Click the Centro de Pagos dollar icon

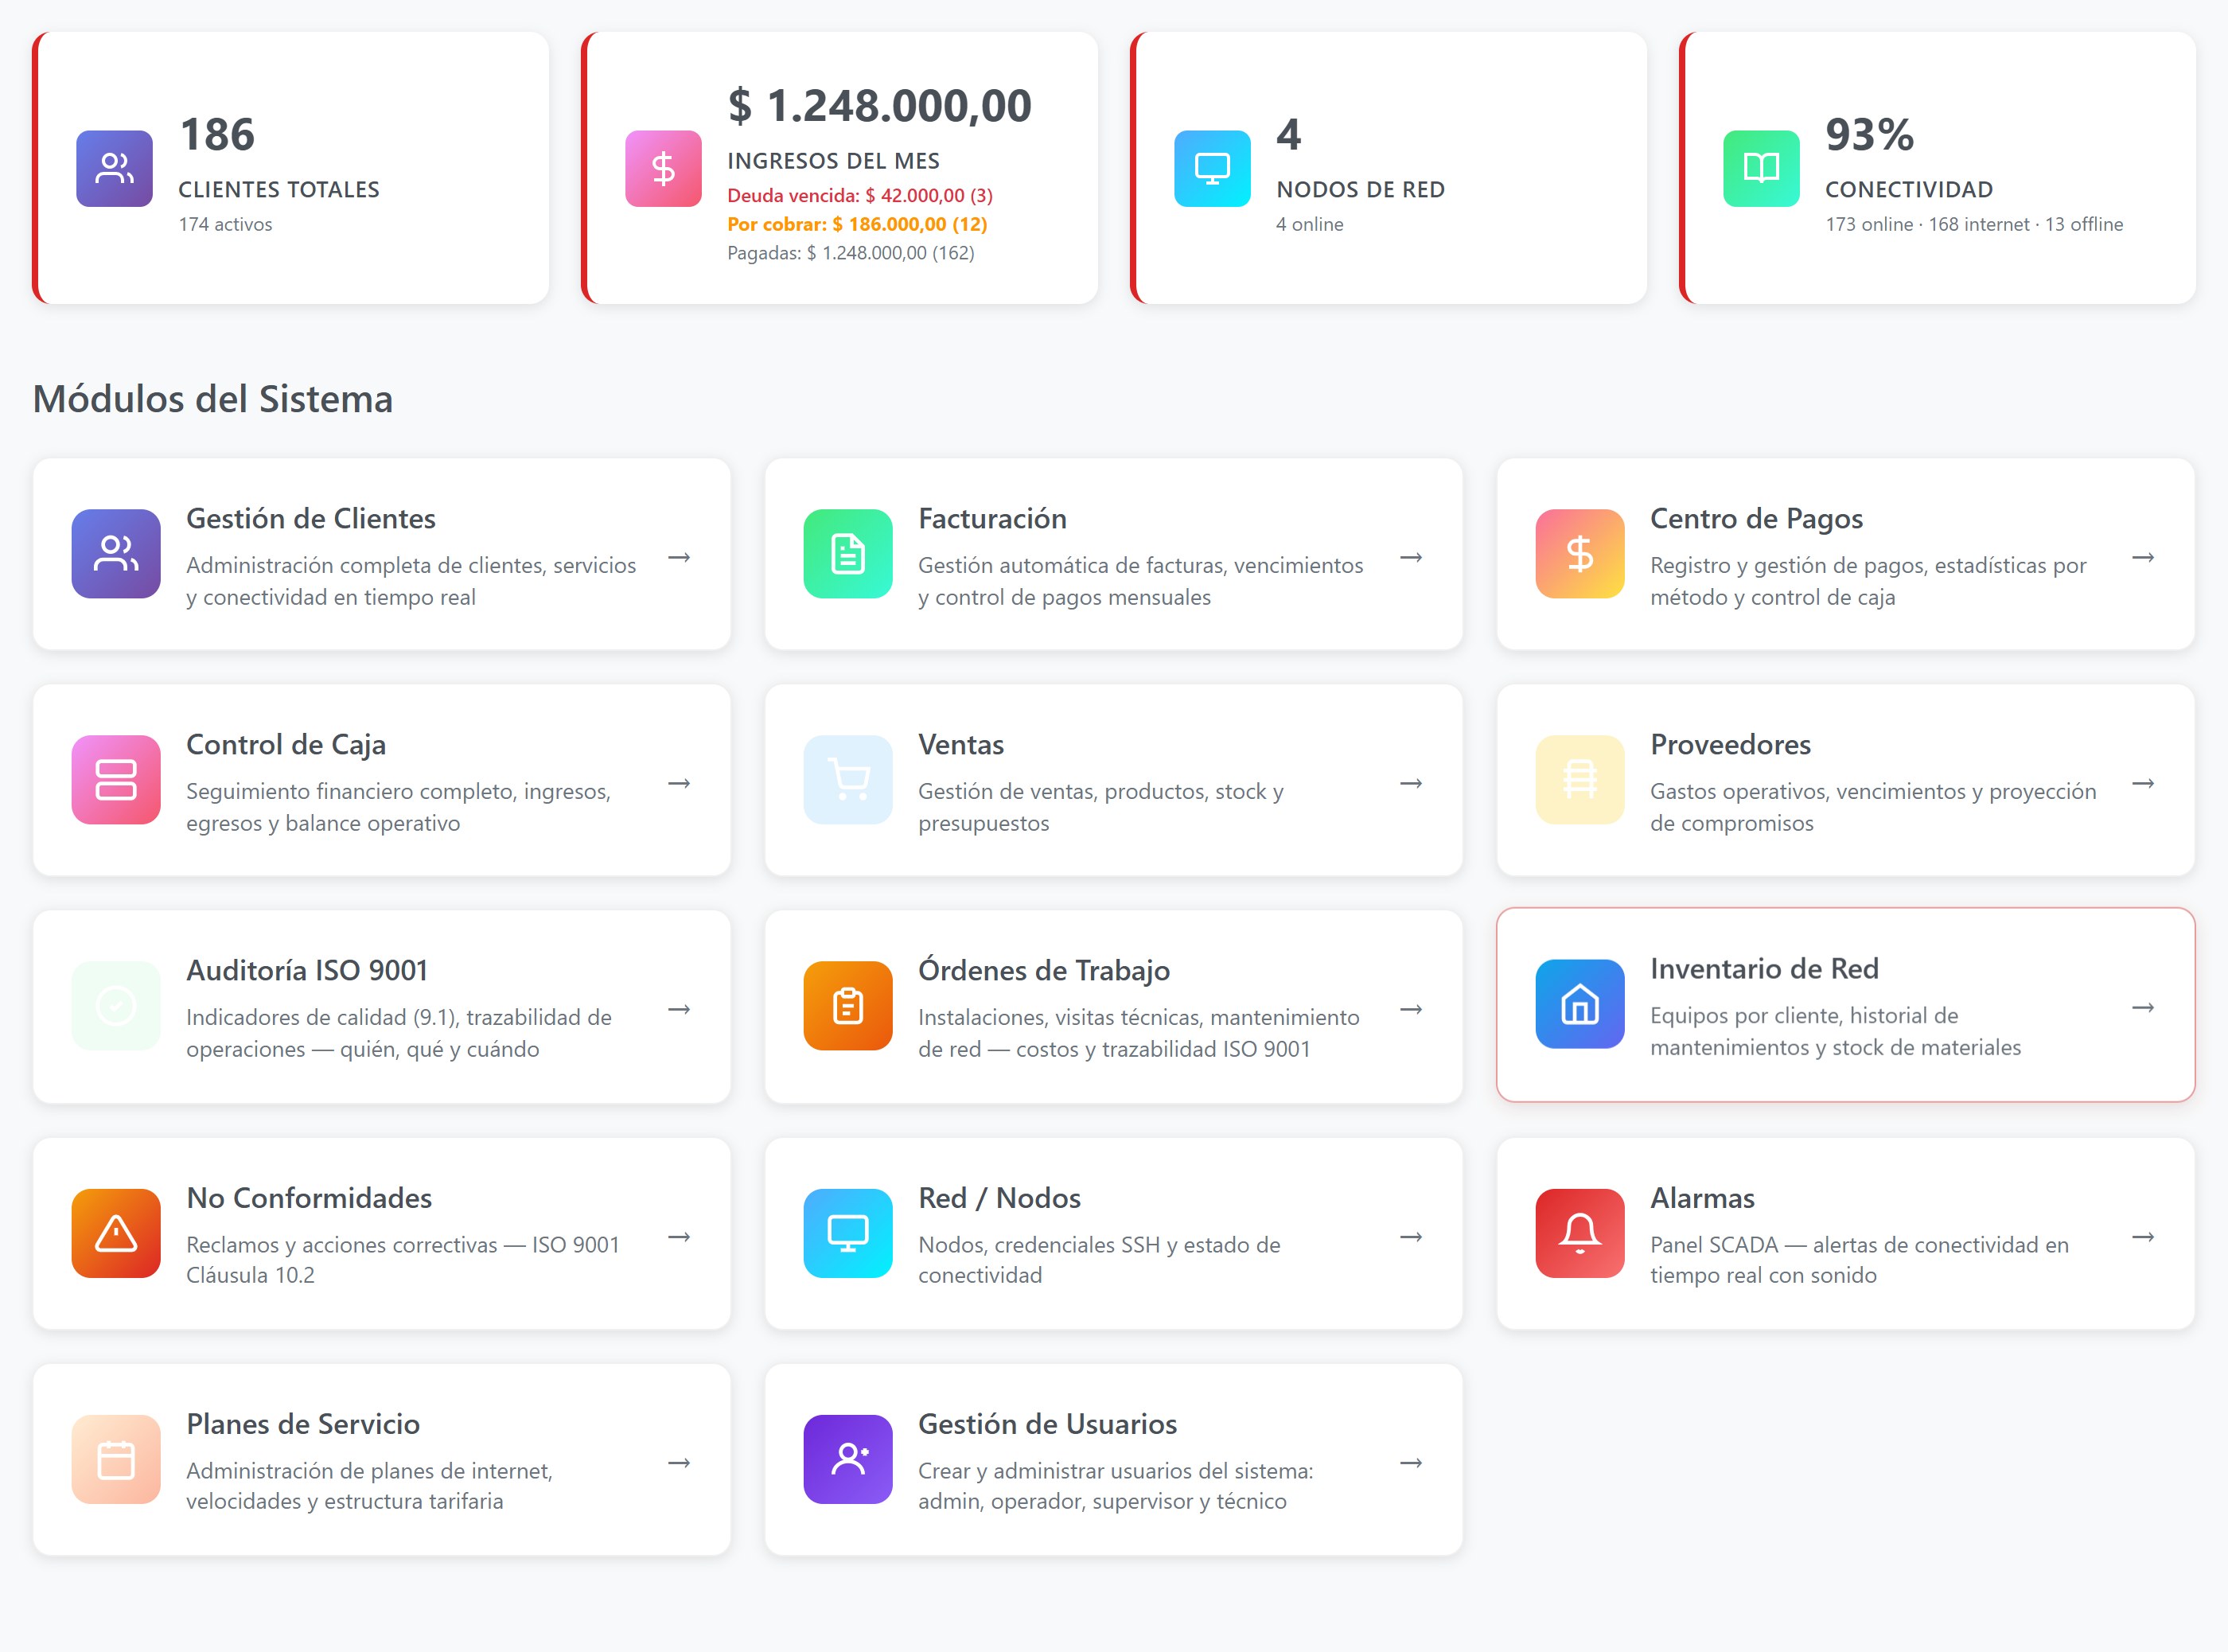tap(1580, 554)
